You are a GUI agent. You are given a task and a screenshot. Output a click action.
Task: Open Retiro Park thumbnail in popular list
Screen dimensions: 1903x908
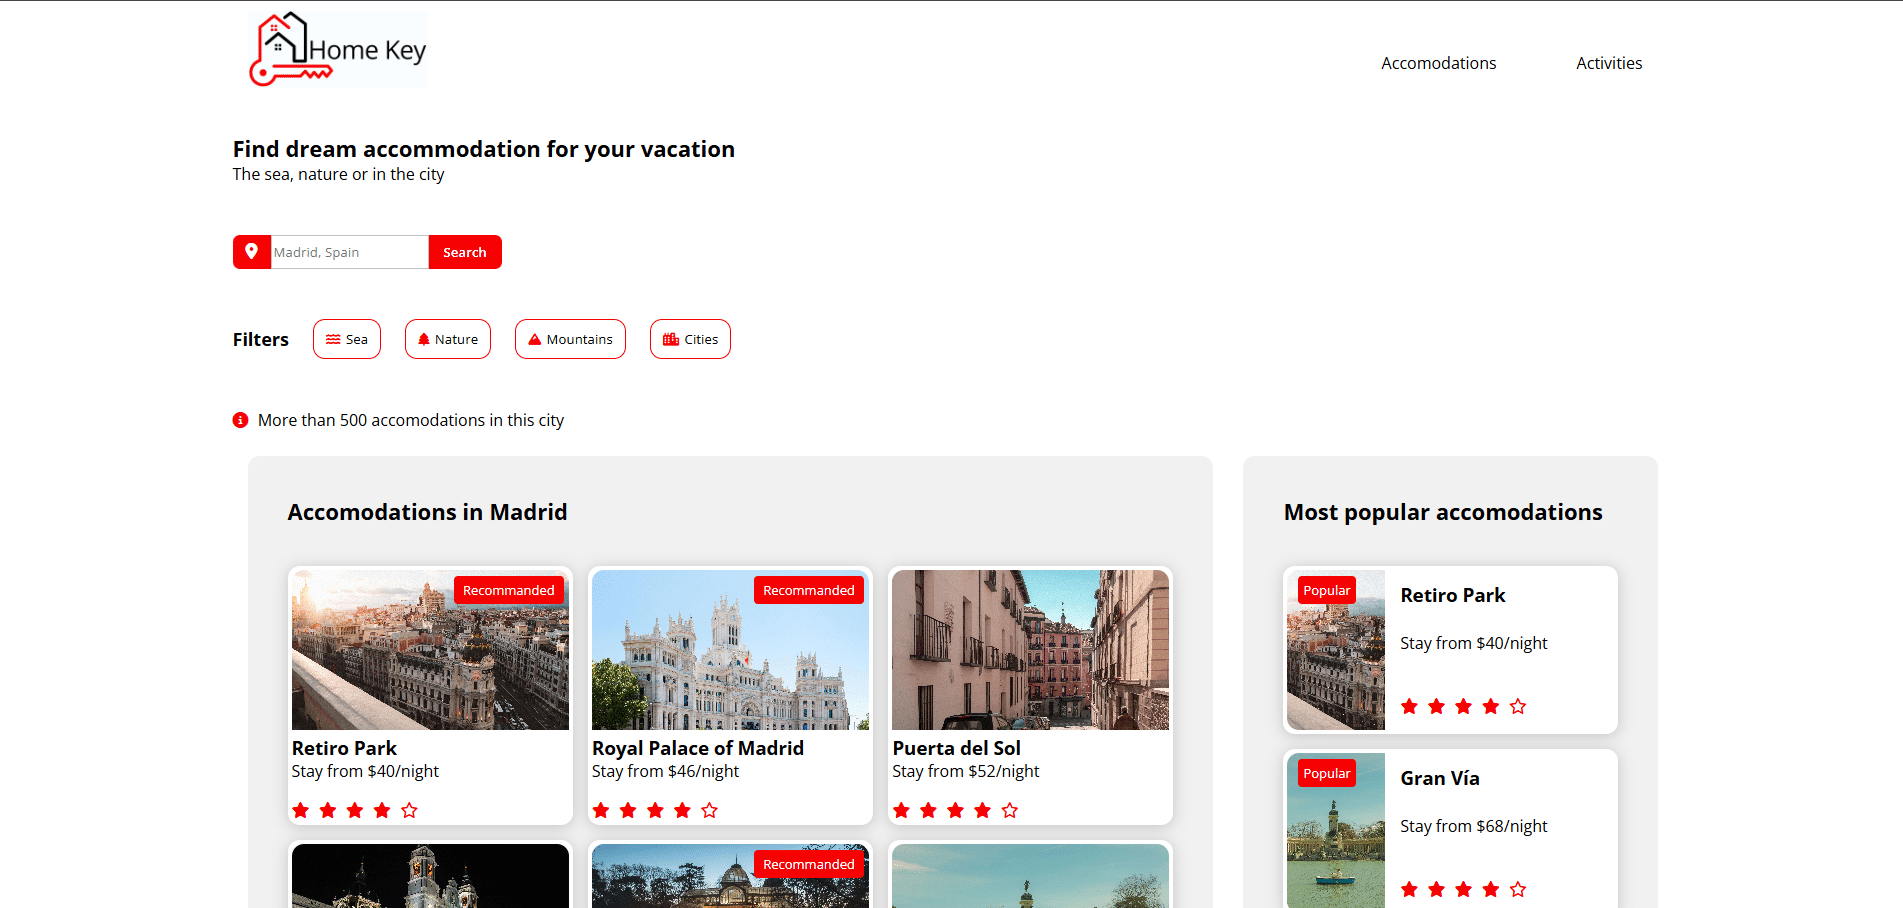point(1336,650)
